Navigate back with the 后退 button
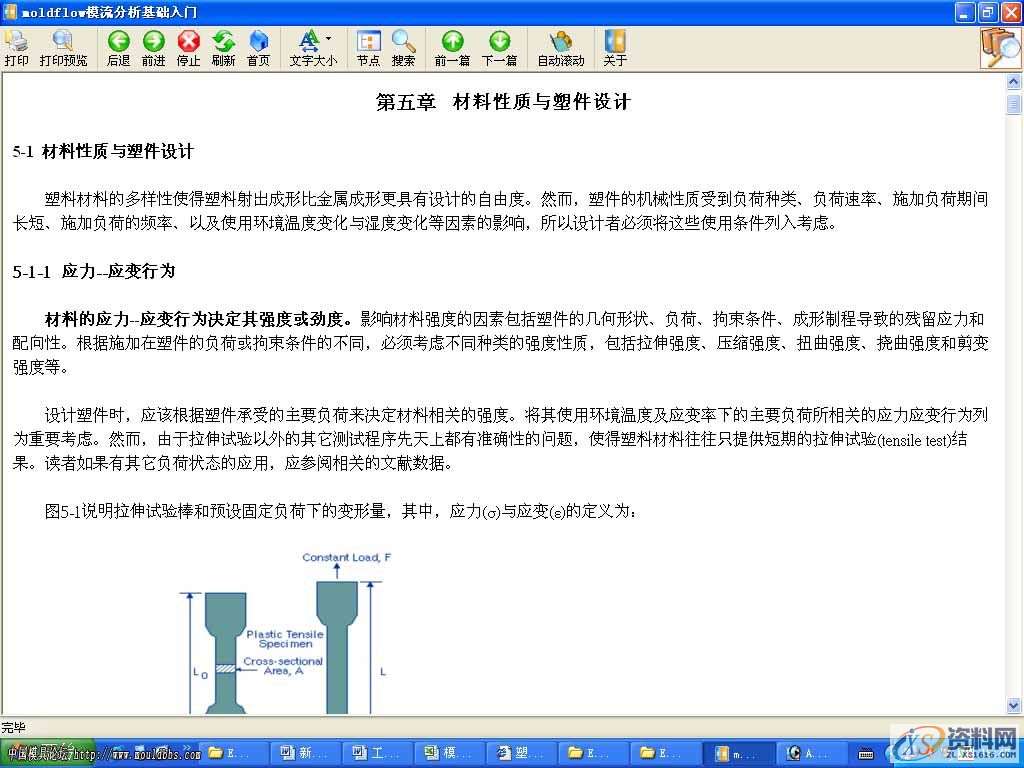 tap(118, 47)
